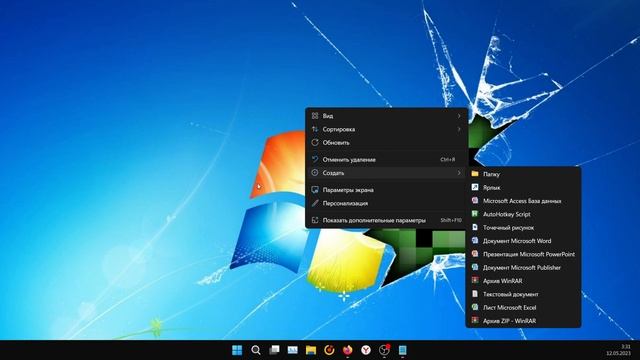Open the orange circular app icon on taskbar
Image resolution: width=640 pixels, height=360 pixels.
click(329, 350)
